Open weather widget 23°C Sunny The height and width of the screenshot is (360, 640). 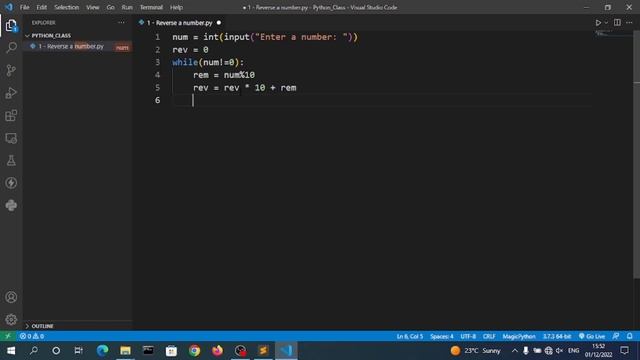pos(476,351)
